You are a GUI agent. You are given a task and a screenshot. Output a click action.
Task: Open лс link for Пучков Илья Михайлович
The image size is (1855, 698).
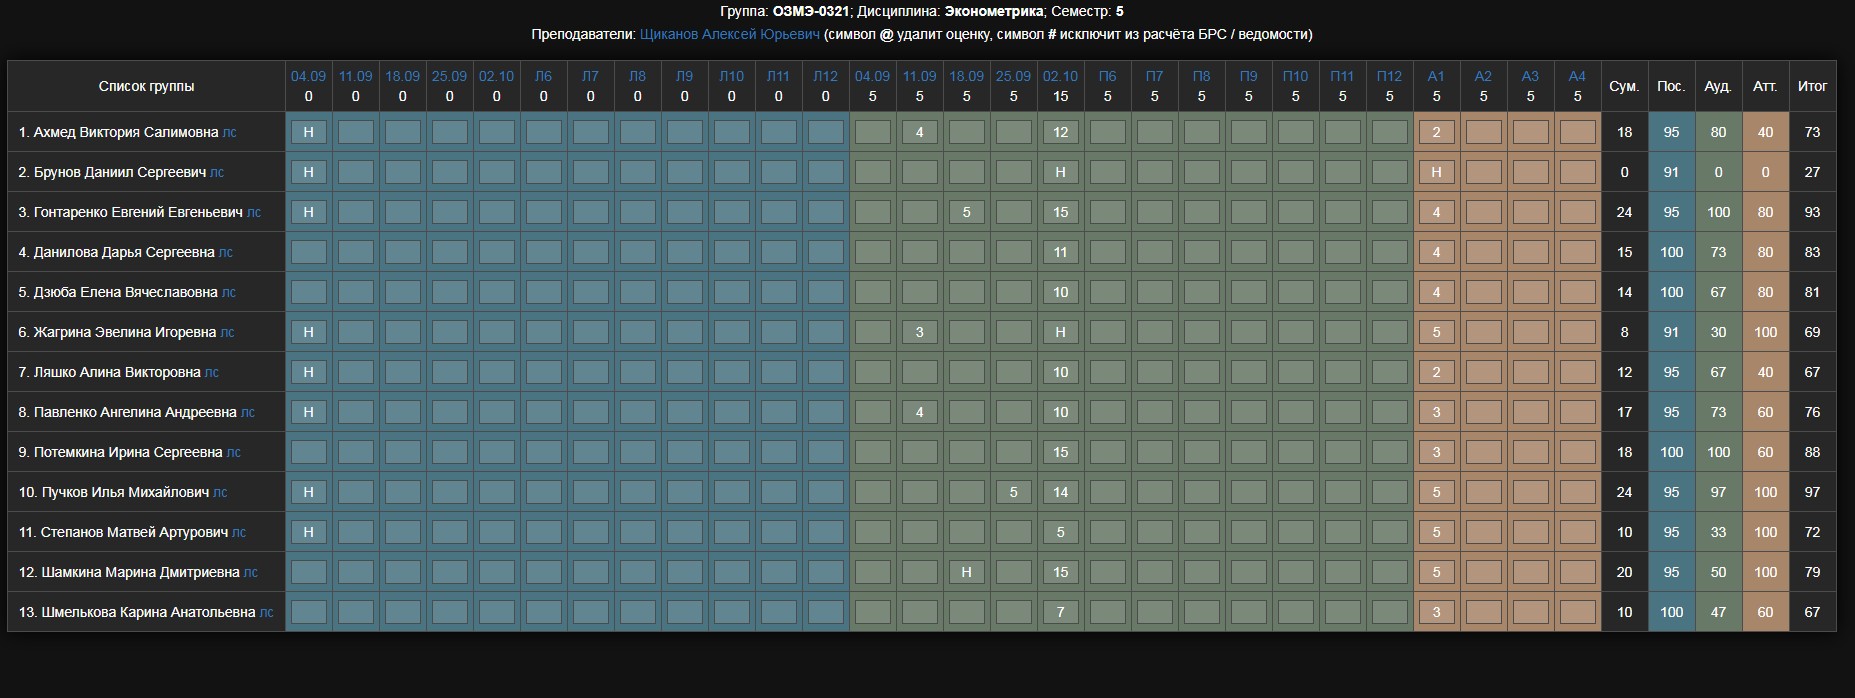tap(221, 492)
